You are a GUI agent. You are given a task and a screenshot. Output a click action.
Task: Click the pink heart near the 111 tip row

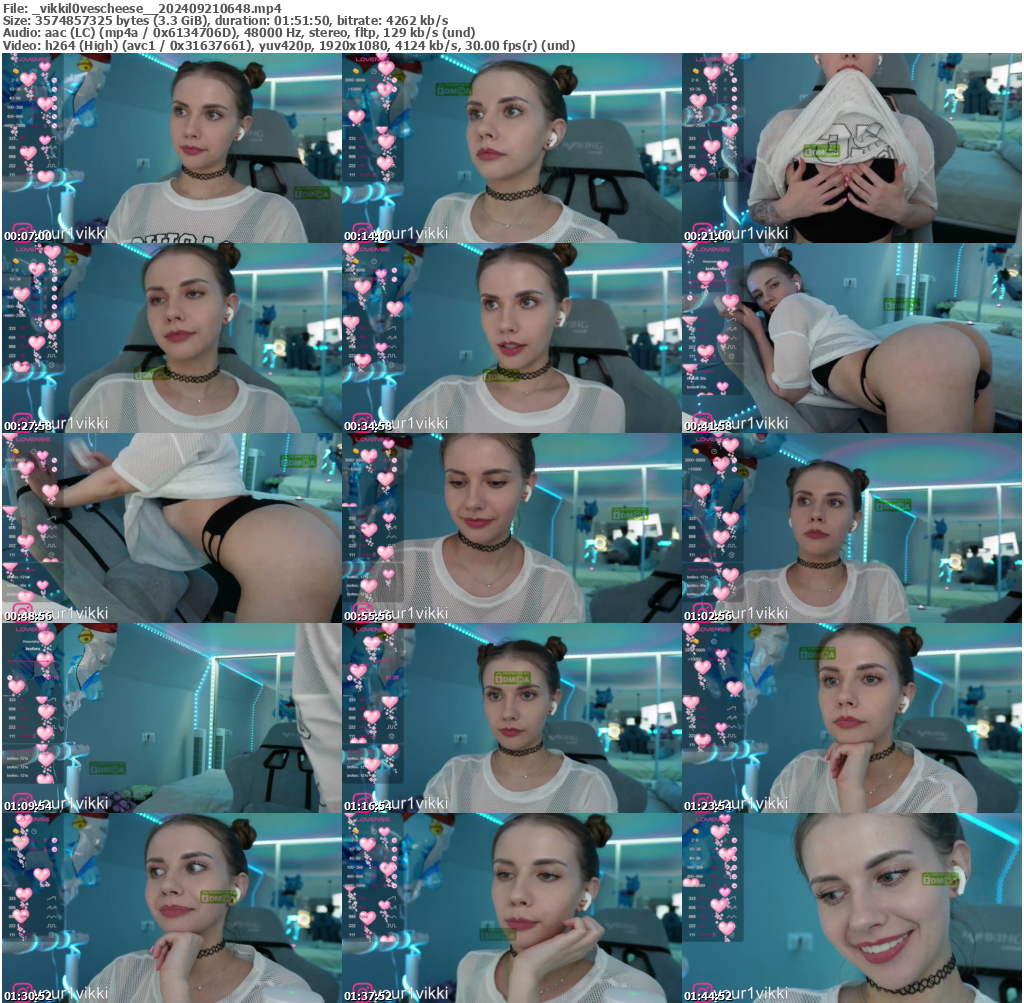pos(44,176)
